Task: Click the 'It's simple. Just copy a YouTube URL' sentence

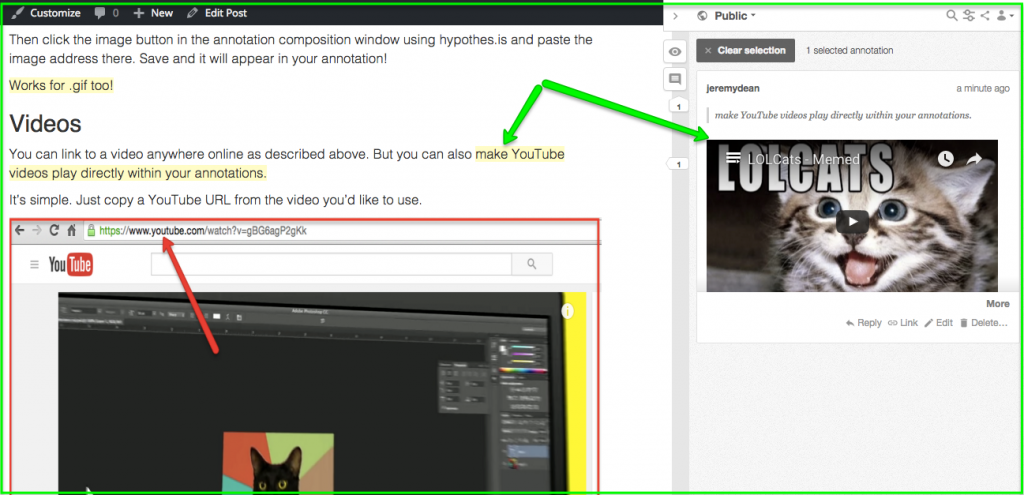Action: 216,200
